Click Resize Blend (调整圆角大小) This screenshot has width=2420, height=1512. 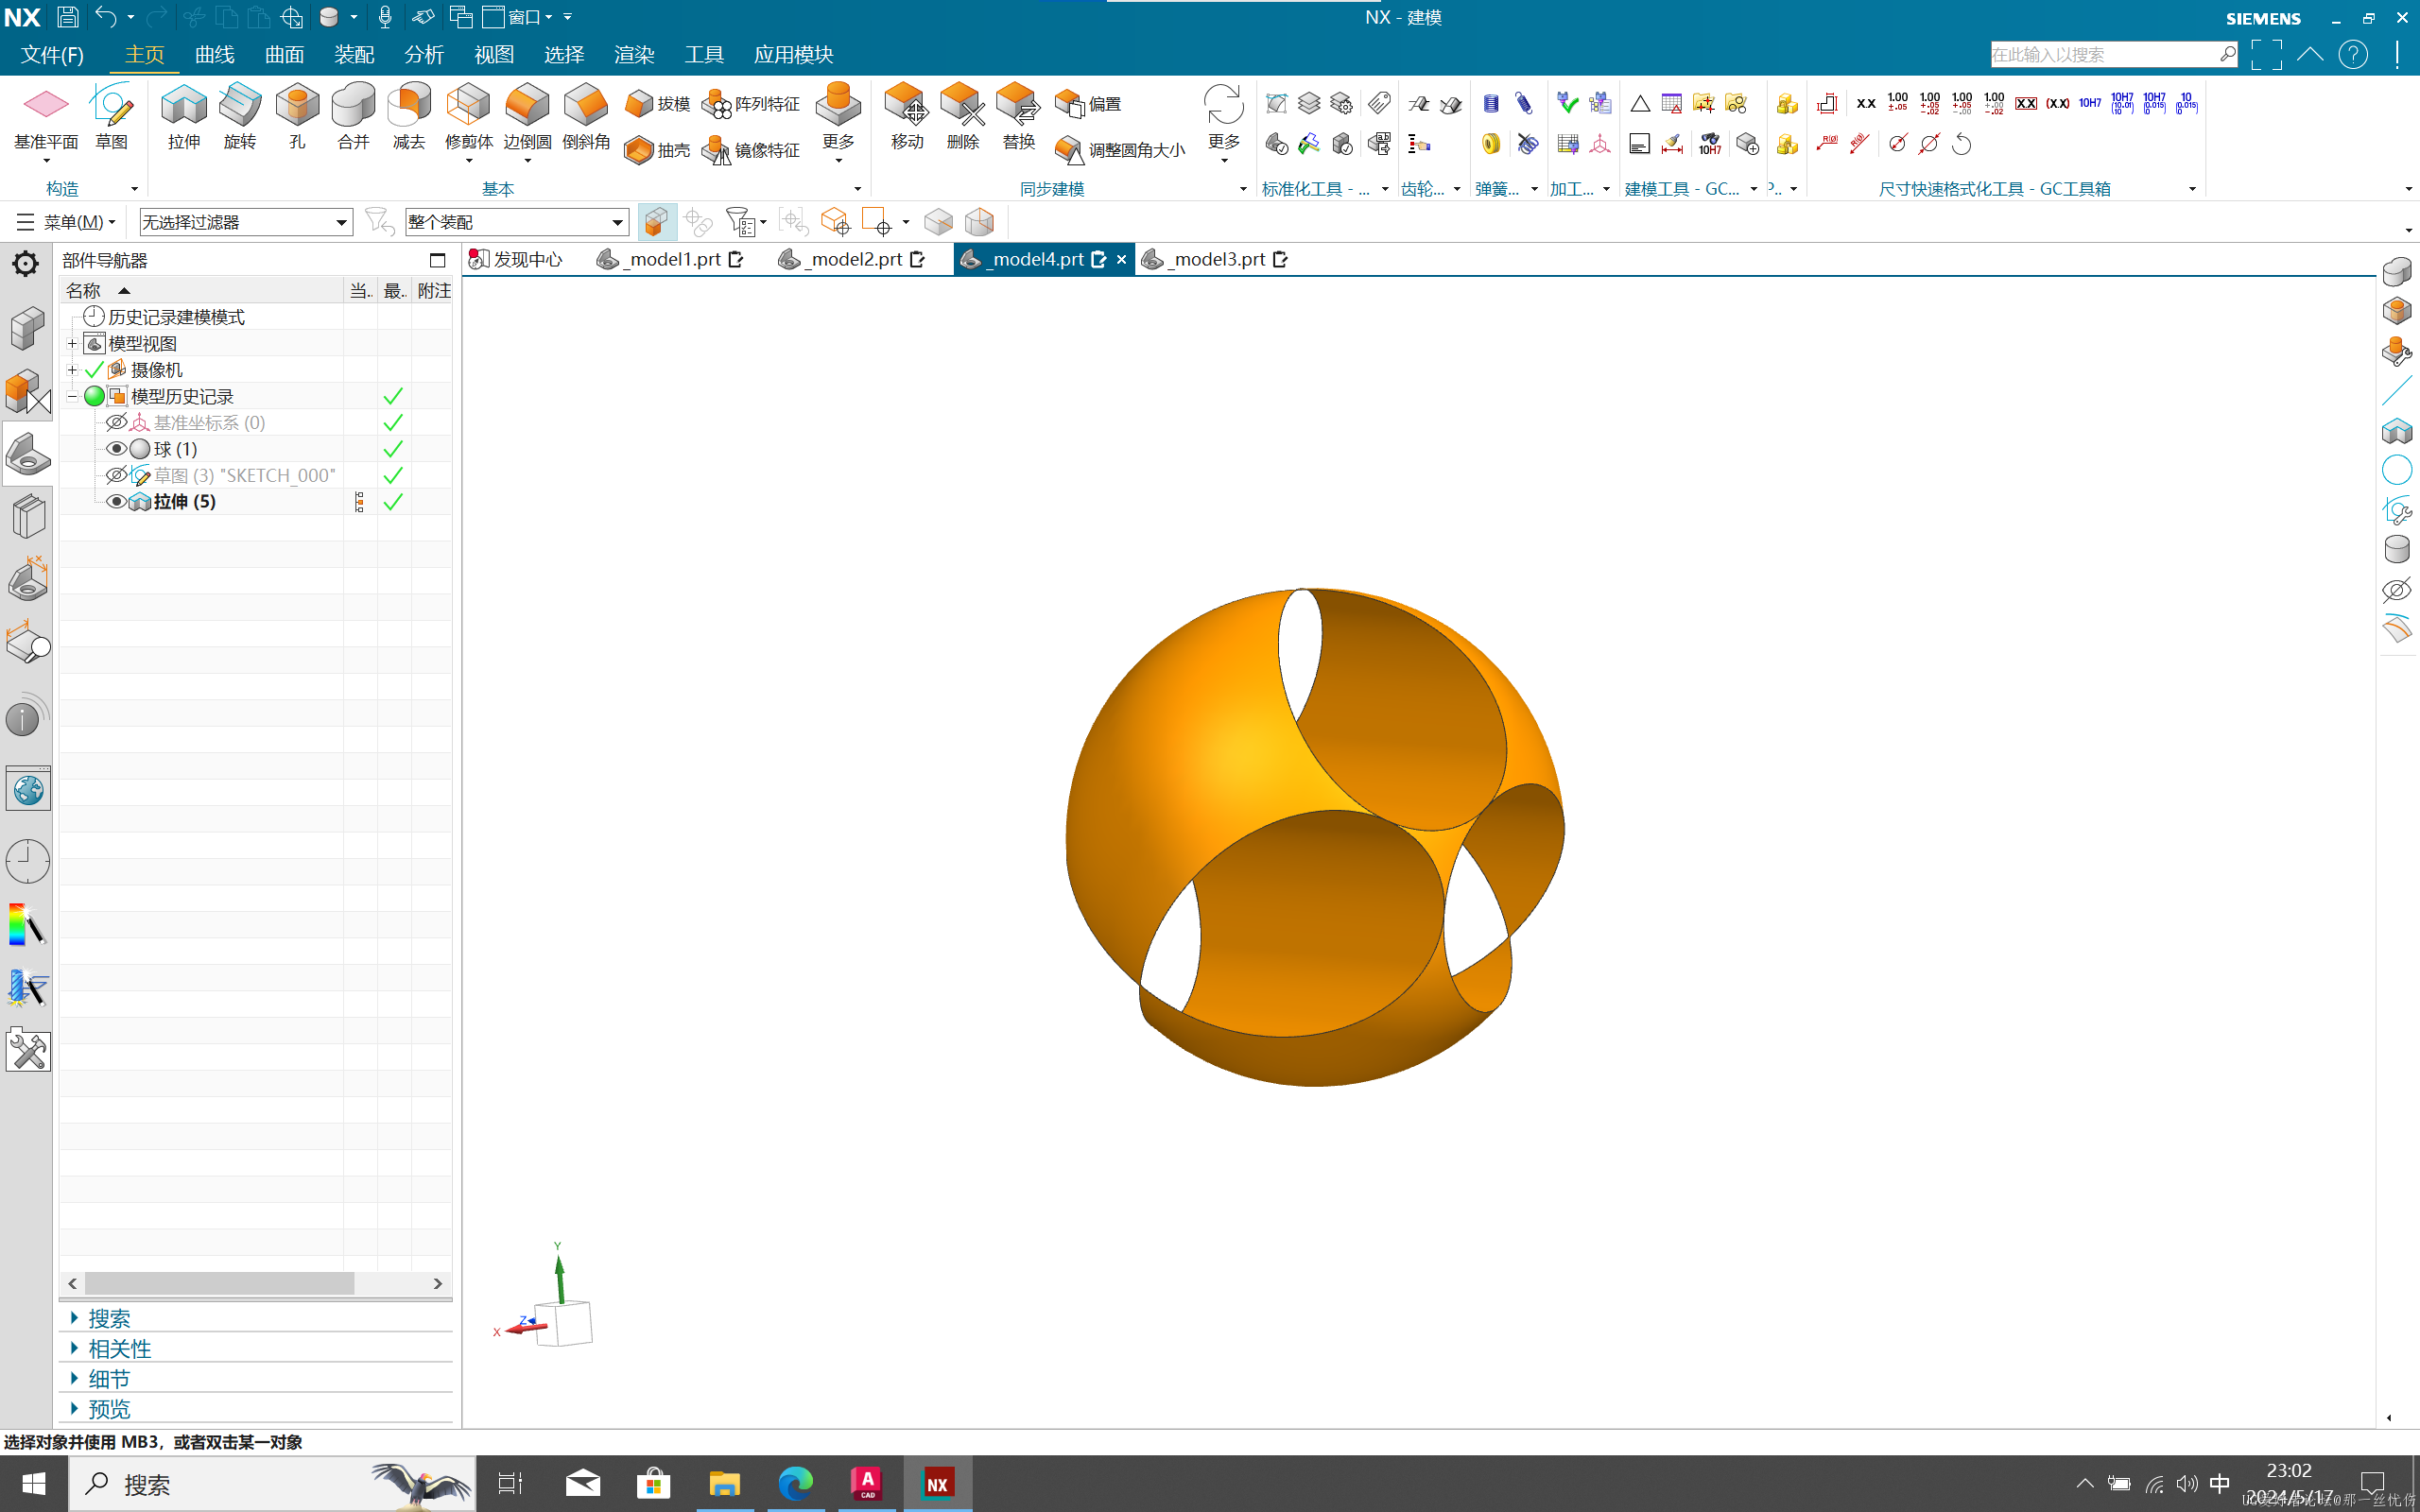pos(1120,150)
